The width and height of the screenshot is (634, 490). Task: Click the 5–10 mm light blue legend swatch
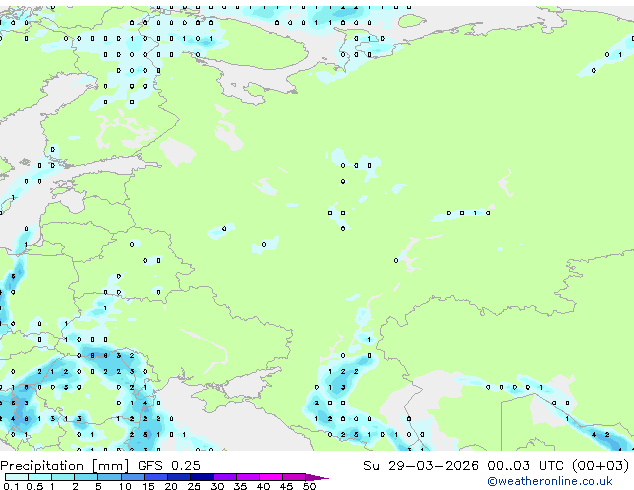109,477
